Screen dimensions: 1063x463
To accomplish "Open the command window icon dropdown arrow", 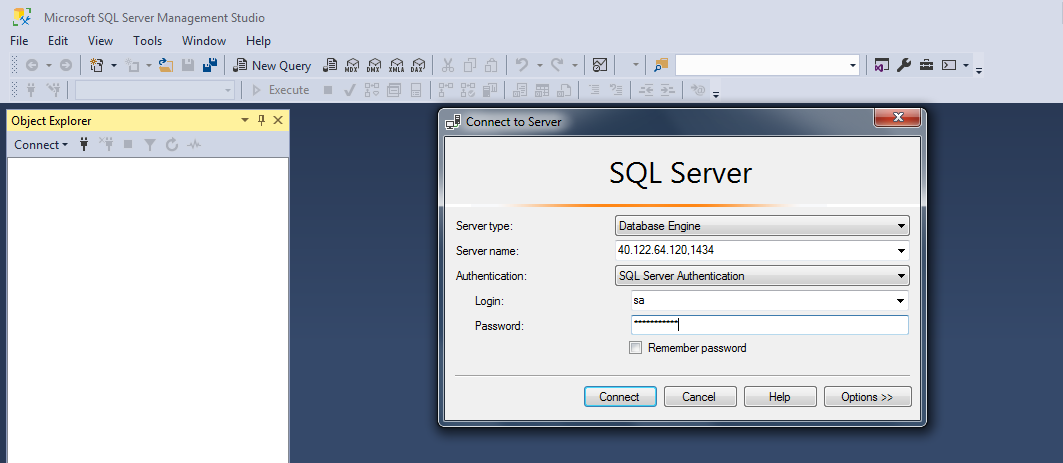I will 966,65.
